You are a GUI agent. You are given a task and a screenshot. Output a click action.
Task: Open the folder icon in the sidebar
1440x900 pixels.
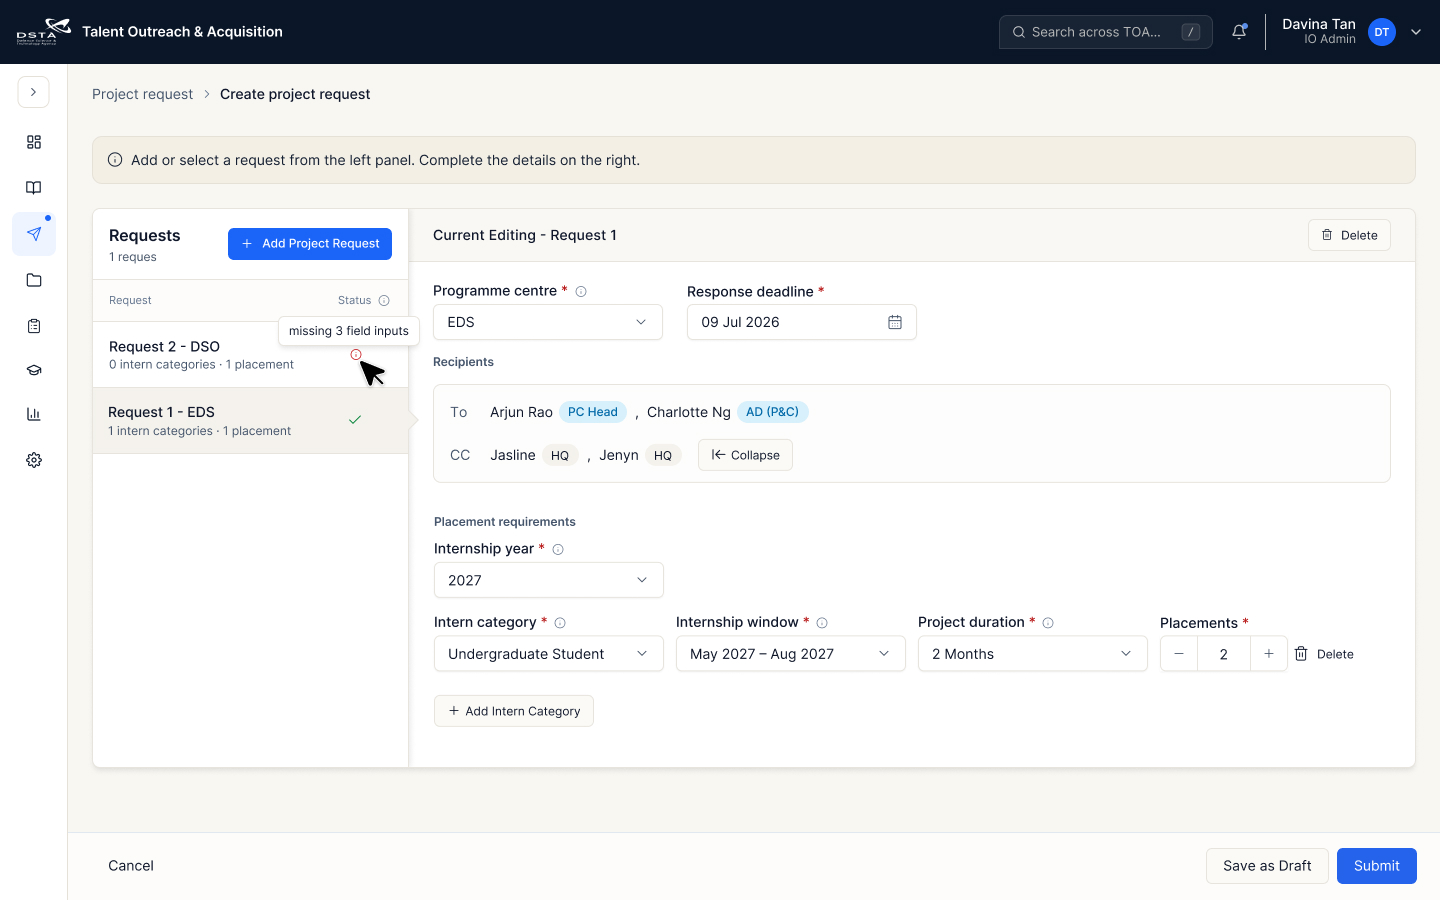tap(34, 280)
